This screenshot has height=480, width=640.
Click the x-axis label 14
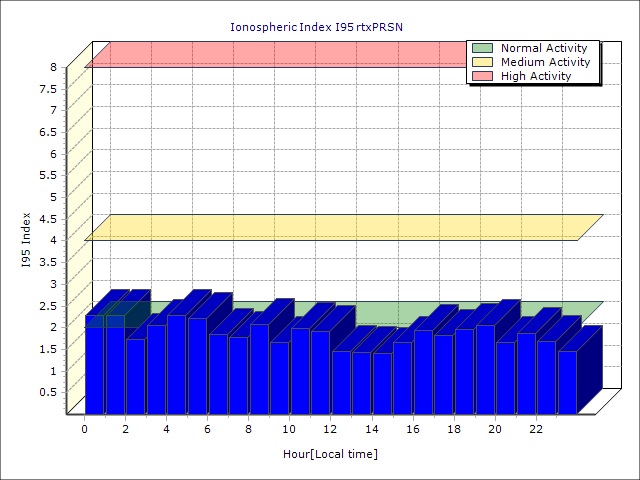point(372,429)
